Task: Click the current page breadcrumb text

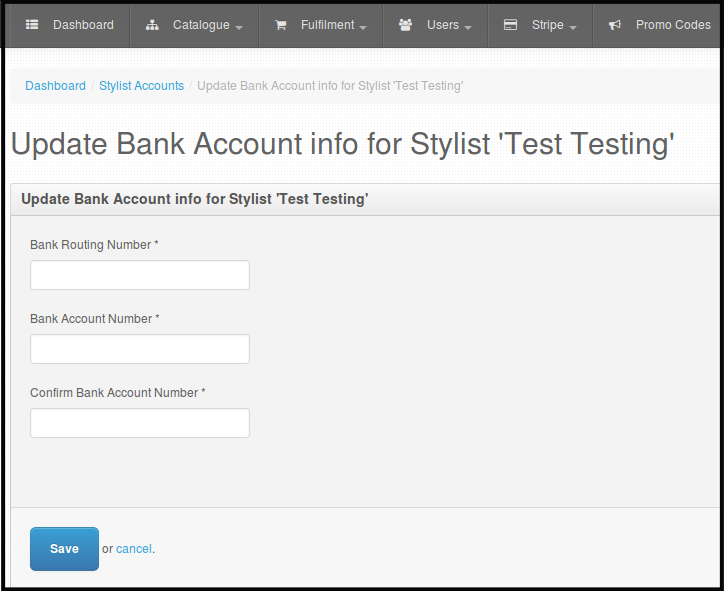Action: pos(330,86)
